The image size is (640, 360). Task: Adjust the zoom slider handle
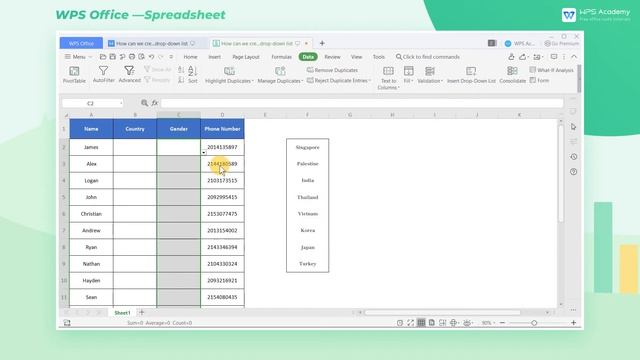point(534,323)
